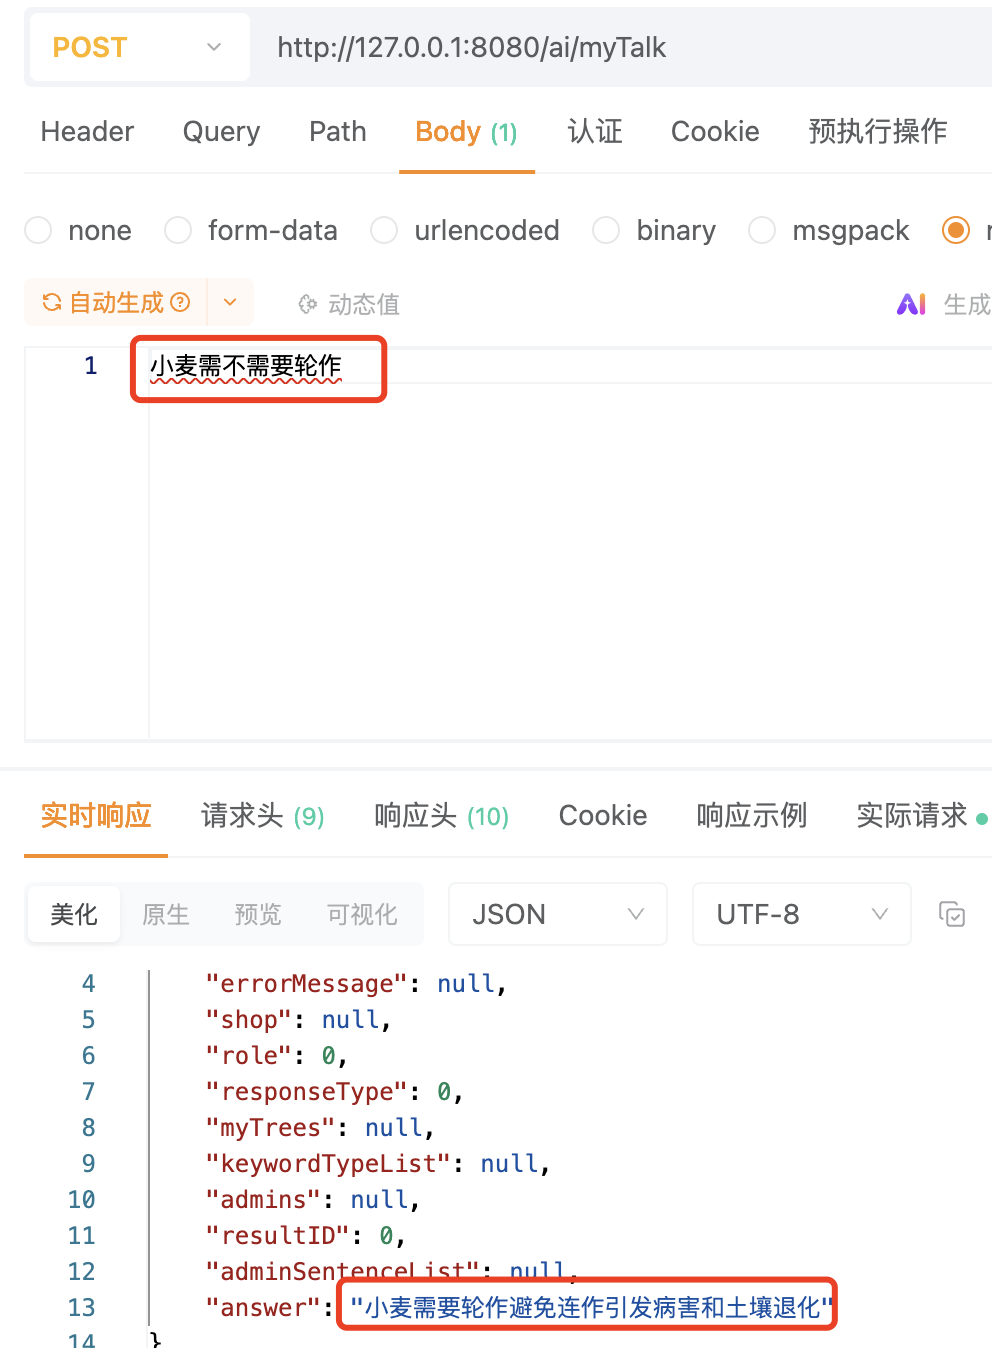Expand the arrow next to 自动生成
Screen dimensions: 992x1348
(230, 302)
